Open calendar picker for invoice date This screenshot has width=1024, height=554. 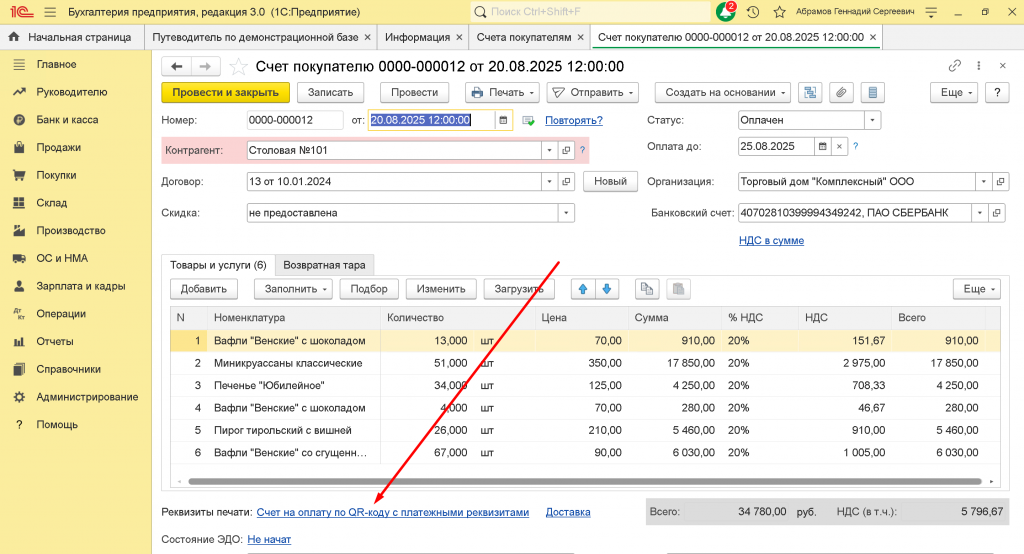pos(503,120)
